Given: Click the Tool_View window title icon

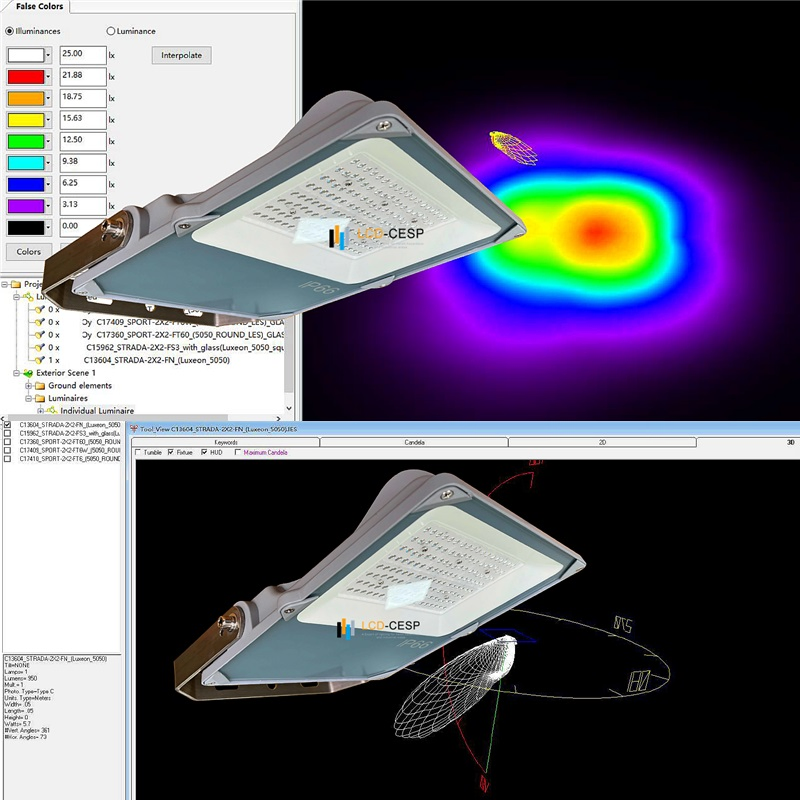Looking at the screenshot, I should coord(134,428).
